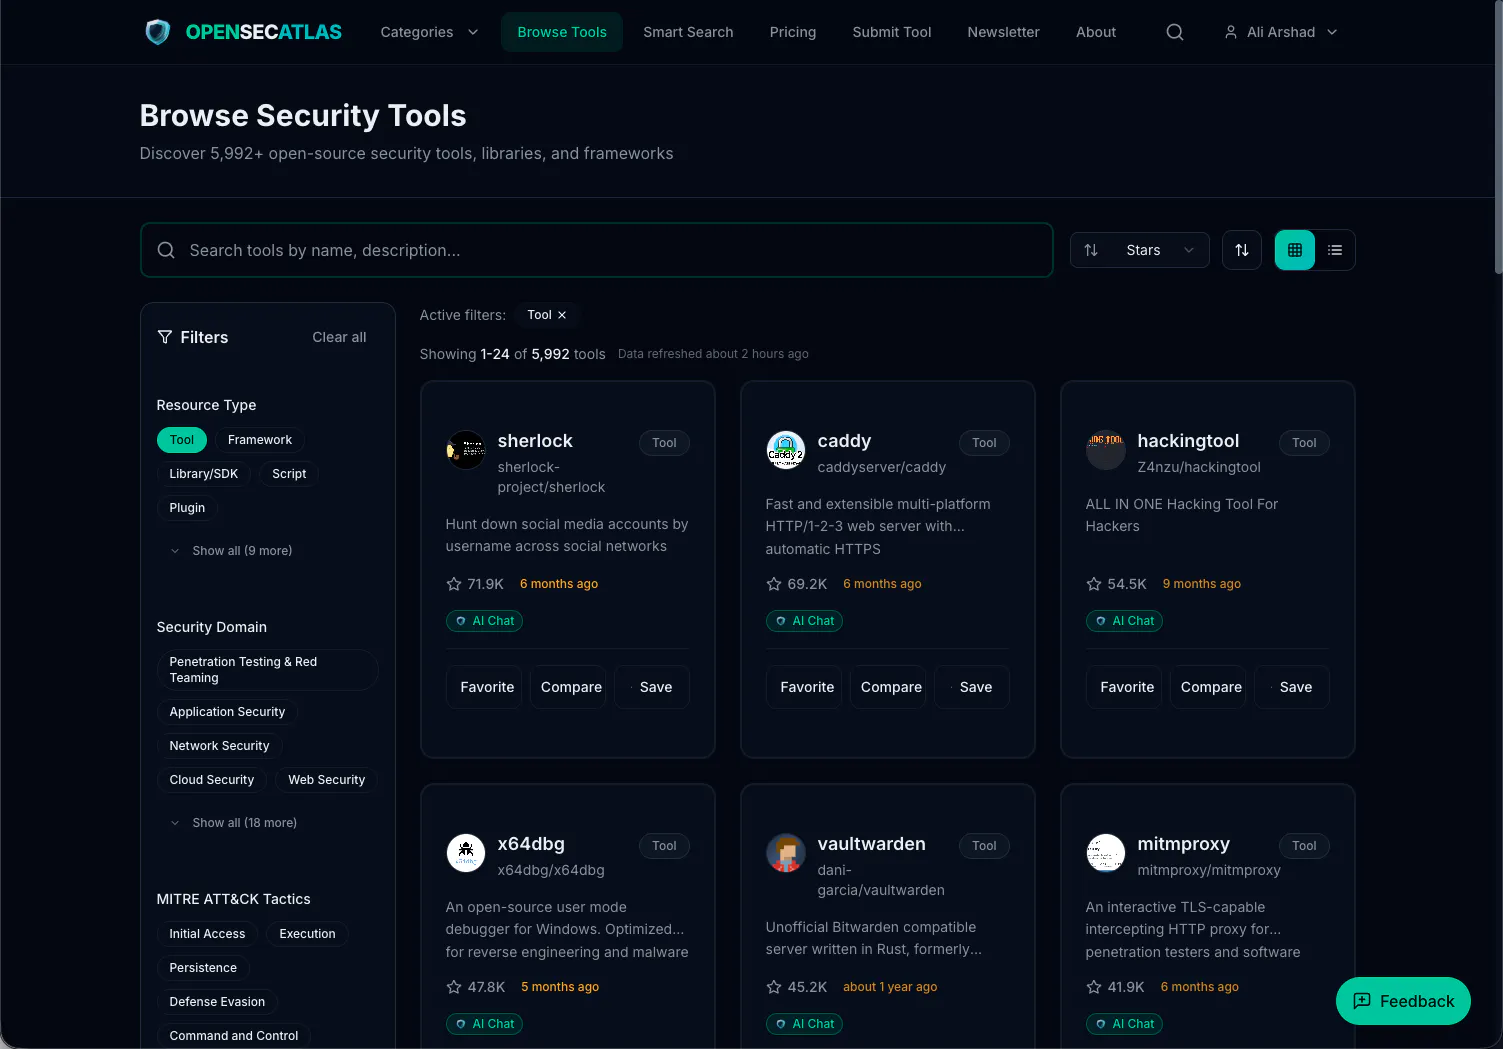Remove the active Tool filter chip
Screen dimensions: 1503x1049
[562, 315]
